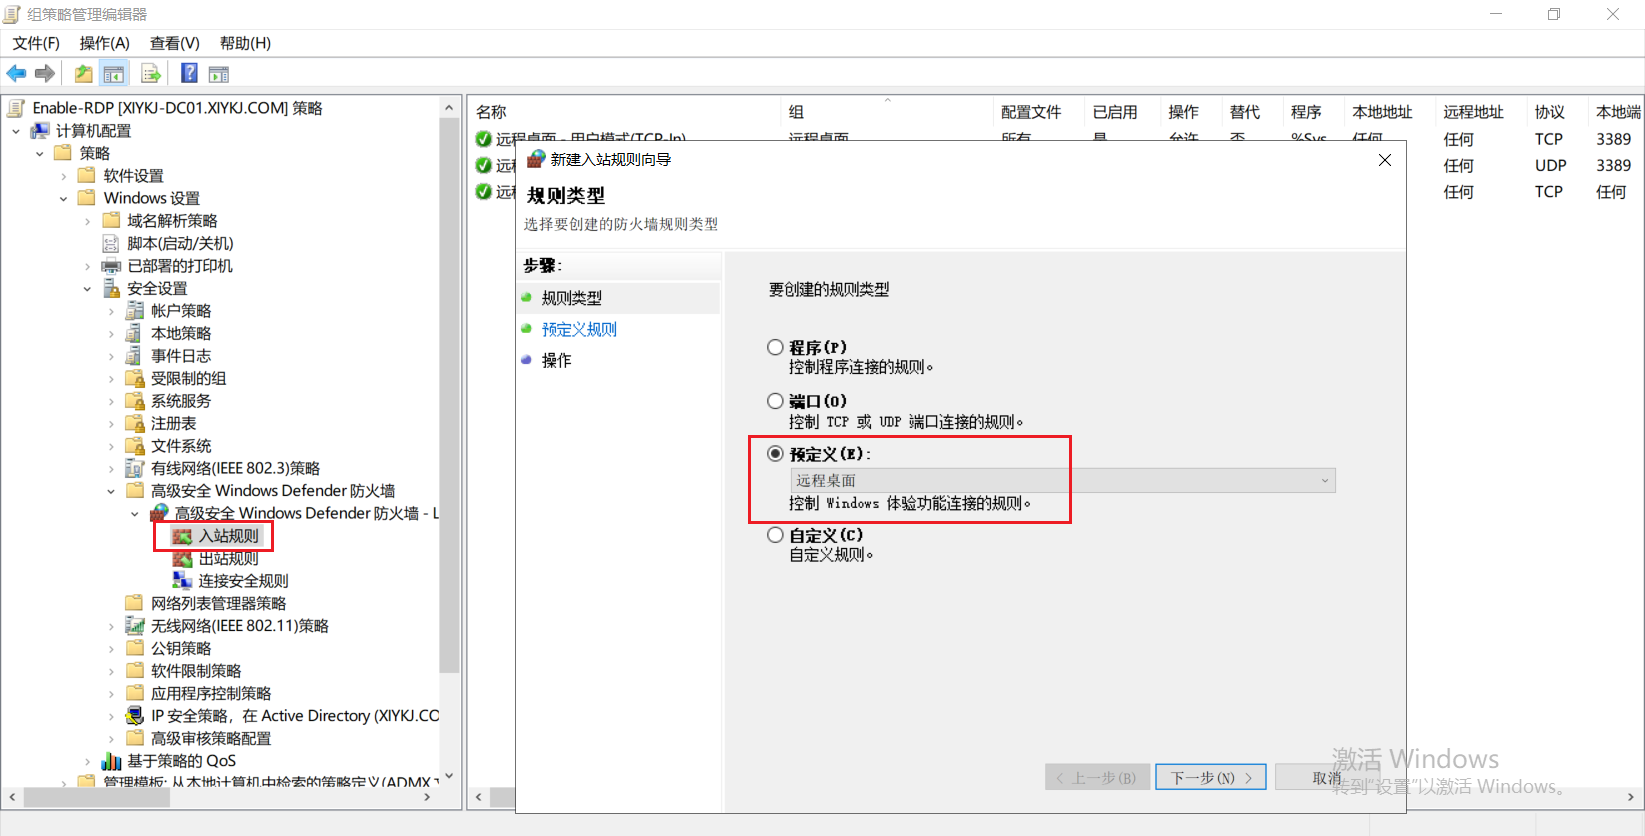
Task: Collapse the 安全设置 node
Action: pos(88,288)
